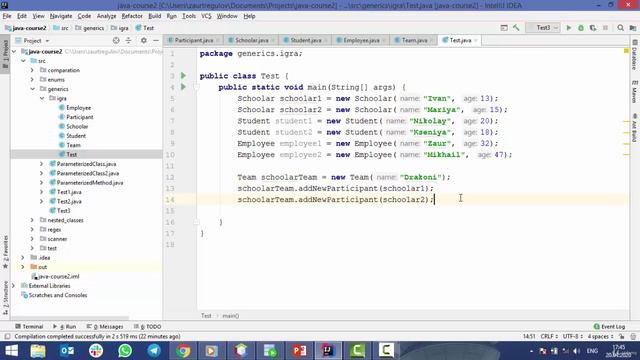Expand External Libraries node
This screenshot has width=640, height=360.
click(x=14, y=286)
